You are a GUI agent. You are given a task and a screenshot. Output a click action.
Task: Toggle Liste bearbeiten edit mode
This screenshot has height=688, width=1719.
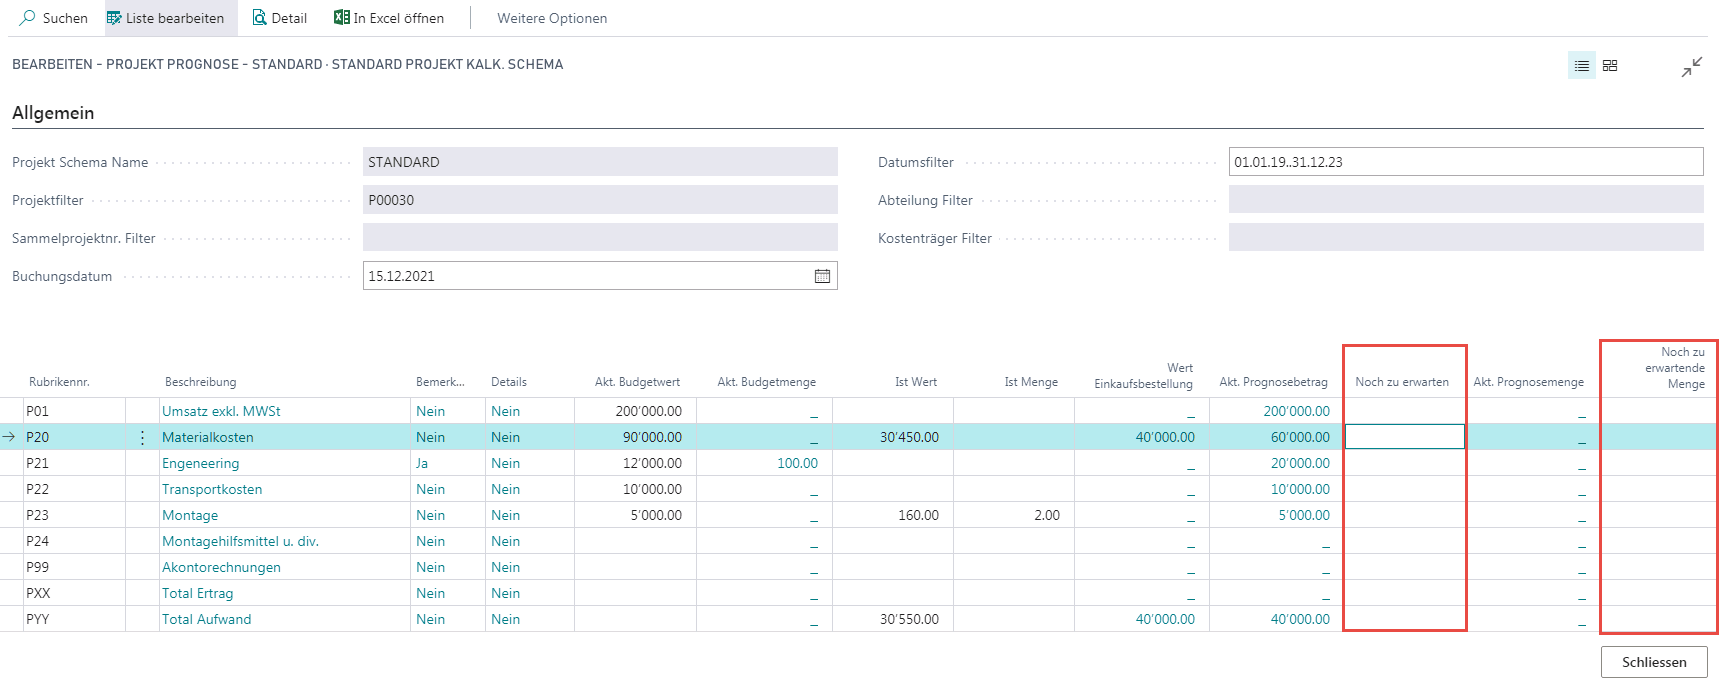(165, 18)
